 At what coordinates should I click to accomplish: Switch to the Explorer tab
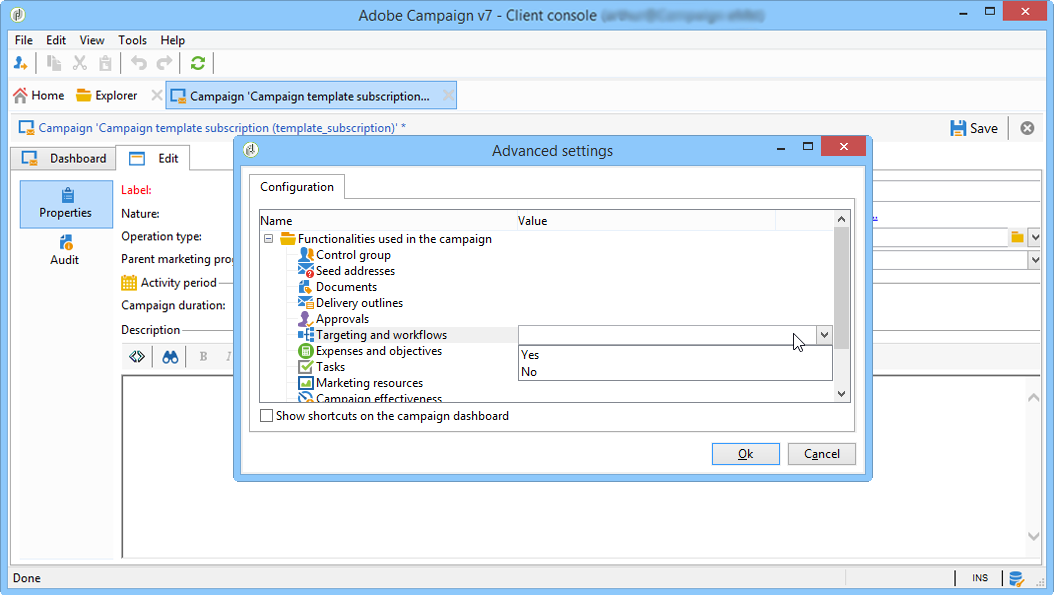[x=107, y=95]
